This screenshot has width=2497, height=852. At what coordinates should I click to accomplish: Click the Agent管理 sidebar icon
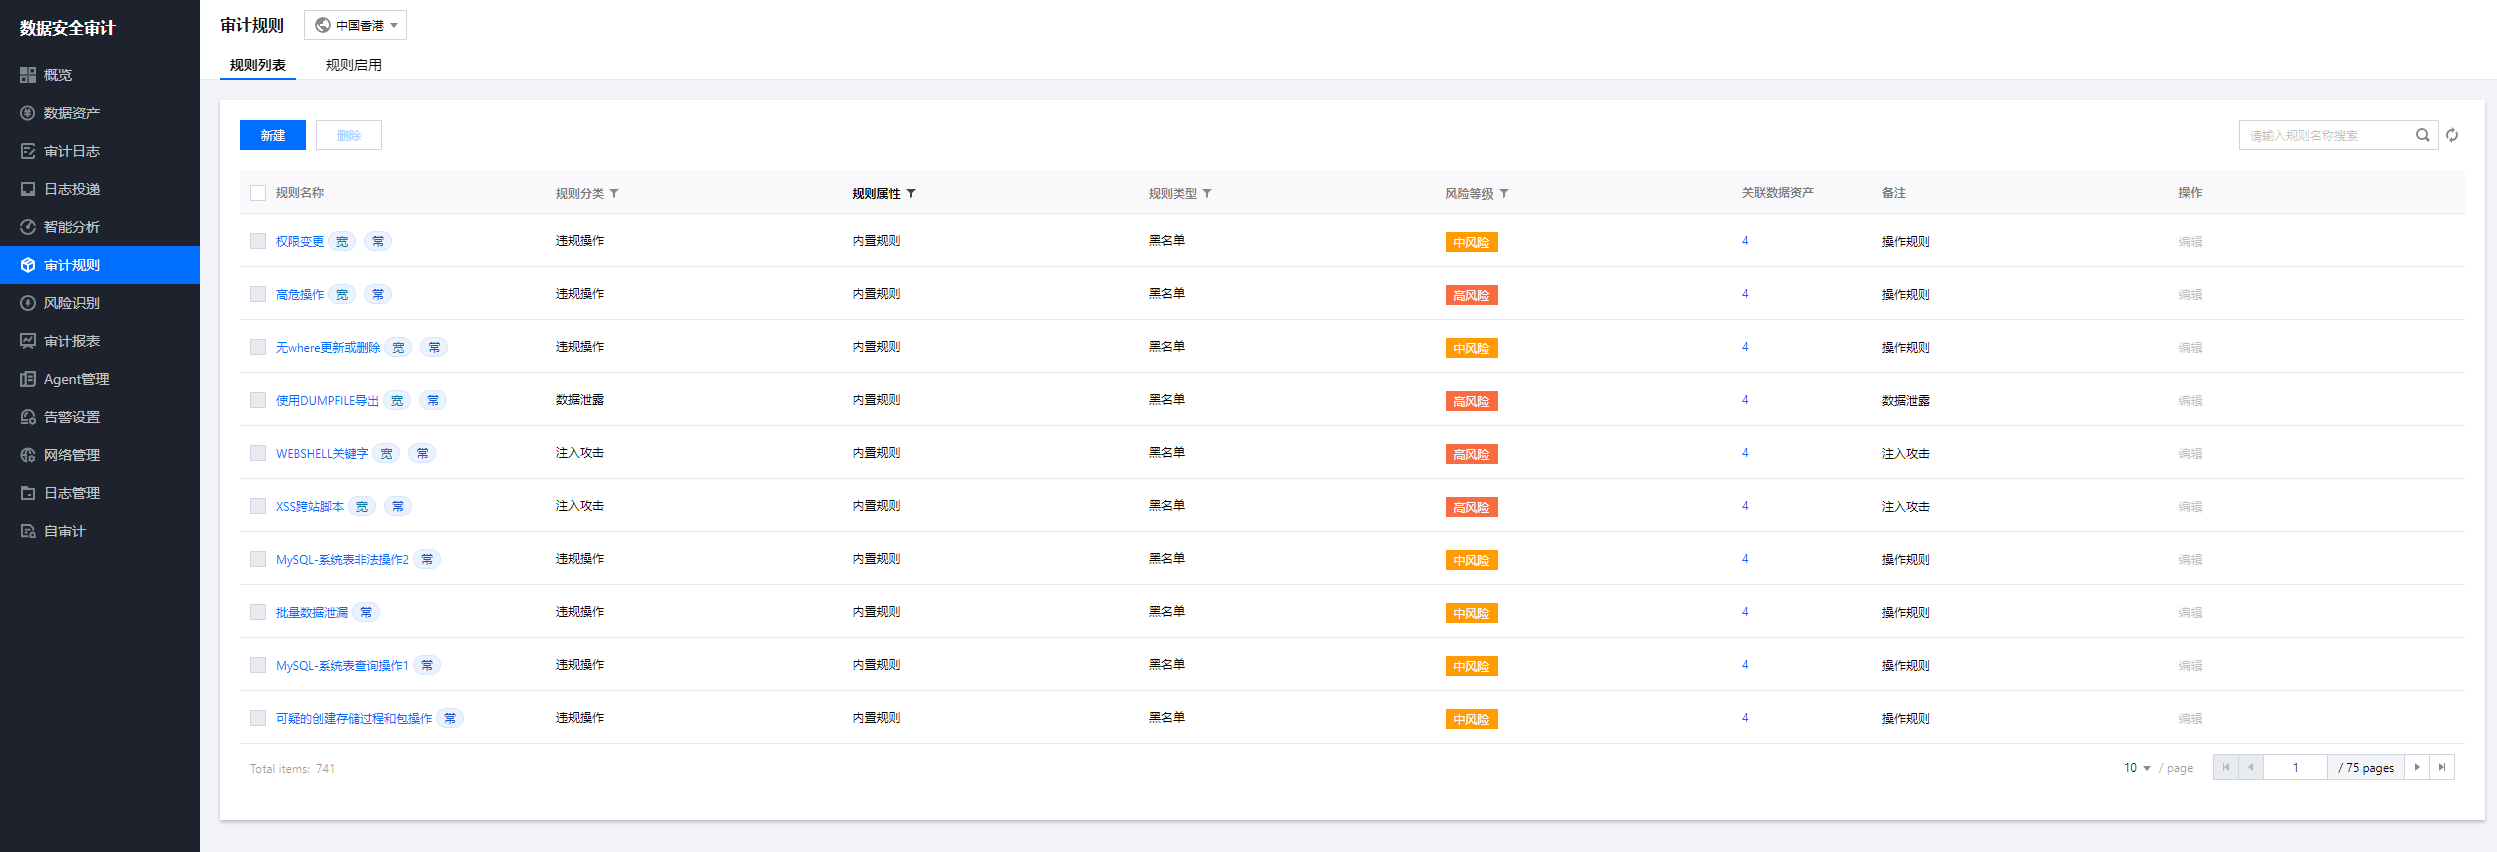(28, 379)
